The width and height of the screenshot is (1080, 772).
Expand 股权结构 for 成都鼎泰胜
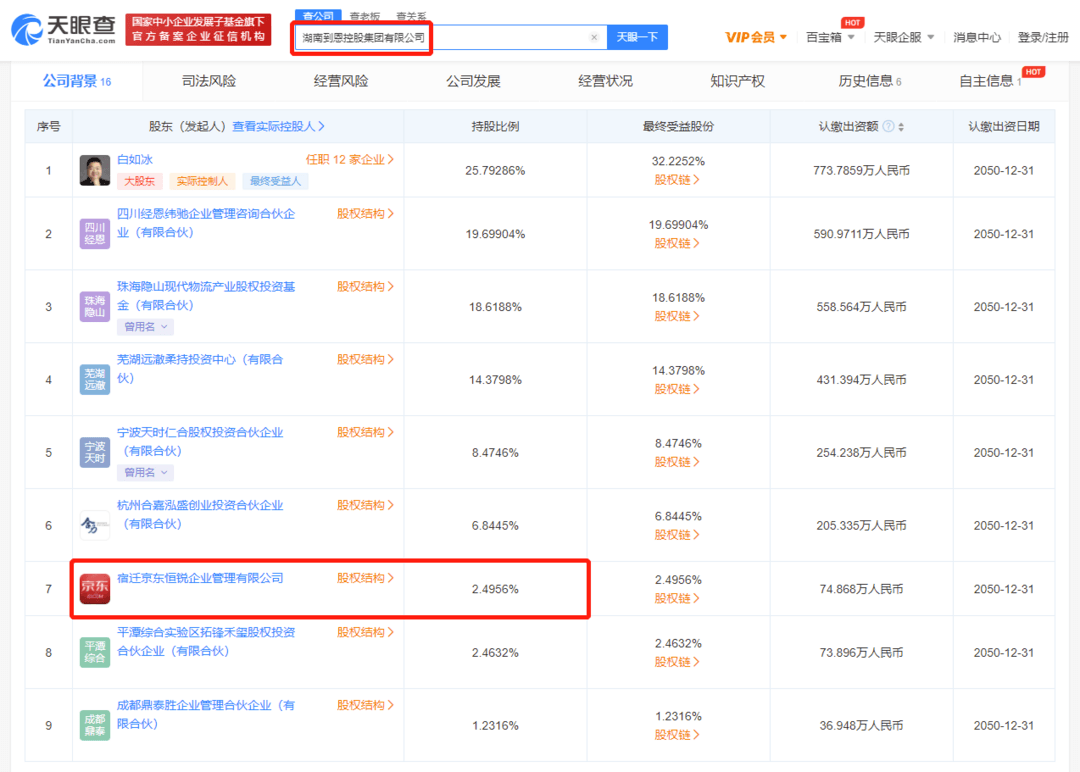coord(365,705)
